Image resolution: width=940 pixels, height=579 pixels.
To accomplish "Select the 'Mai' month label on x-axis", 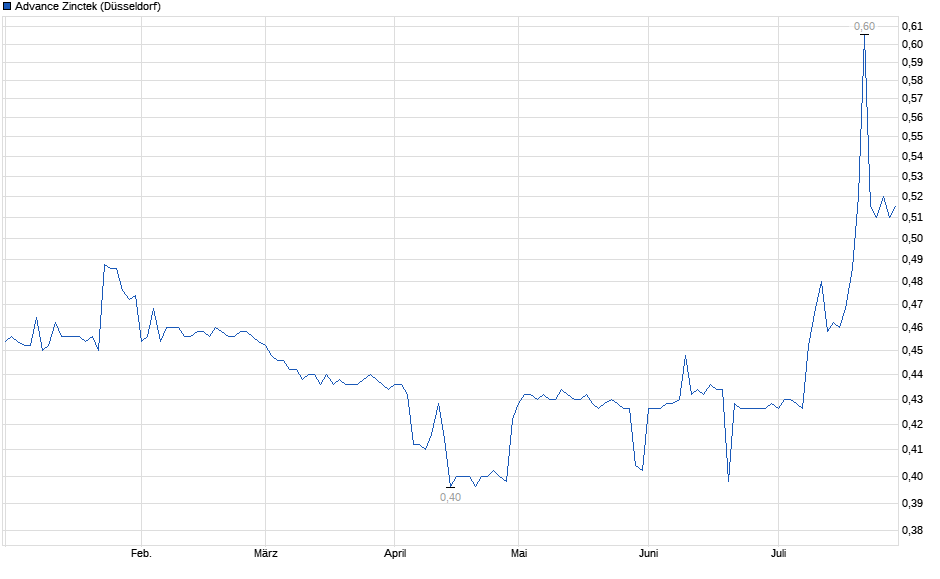I will (x=519, y=553).
